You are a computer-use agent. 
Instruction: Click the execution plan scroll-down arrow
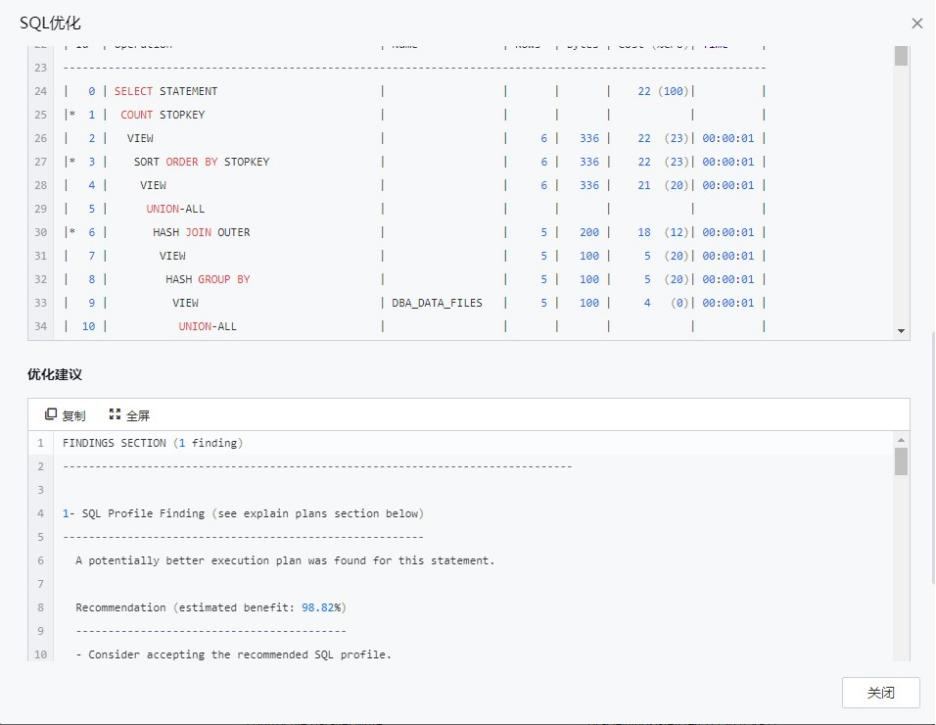tap(901, 331)
